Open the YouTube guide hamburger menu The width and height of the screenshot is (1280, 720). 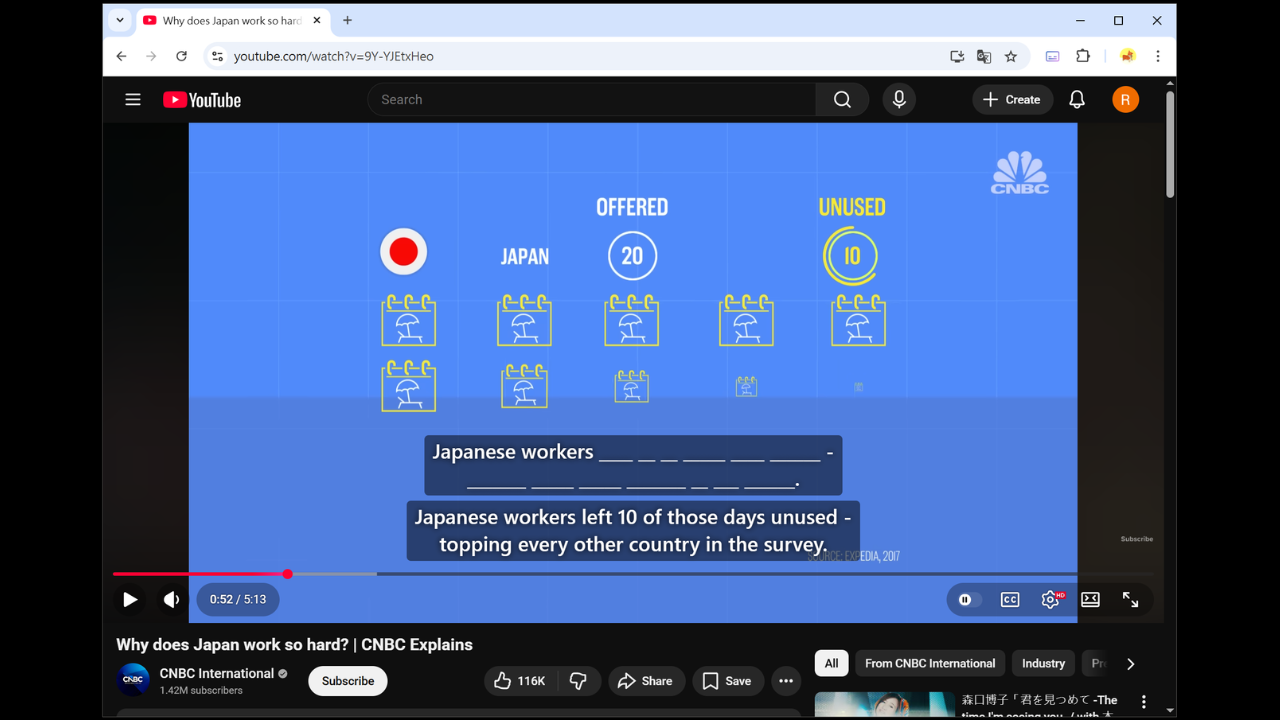point(133,100)
